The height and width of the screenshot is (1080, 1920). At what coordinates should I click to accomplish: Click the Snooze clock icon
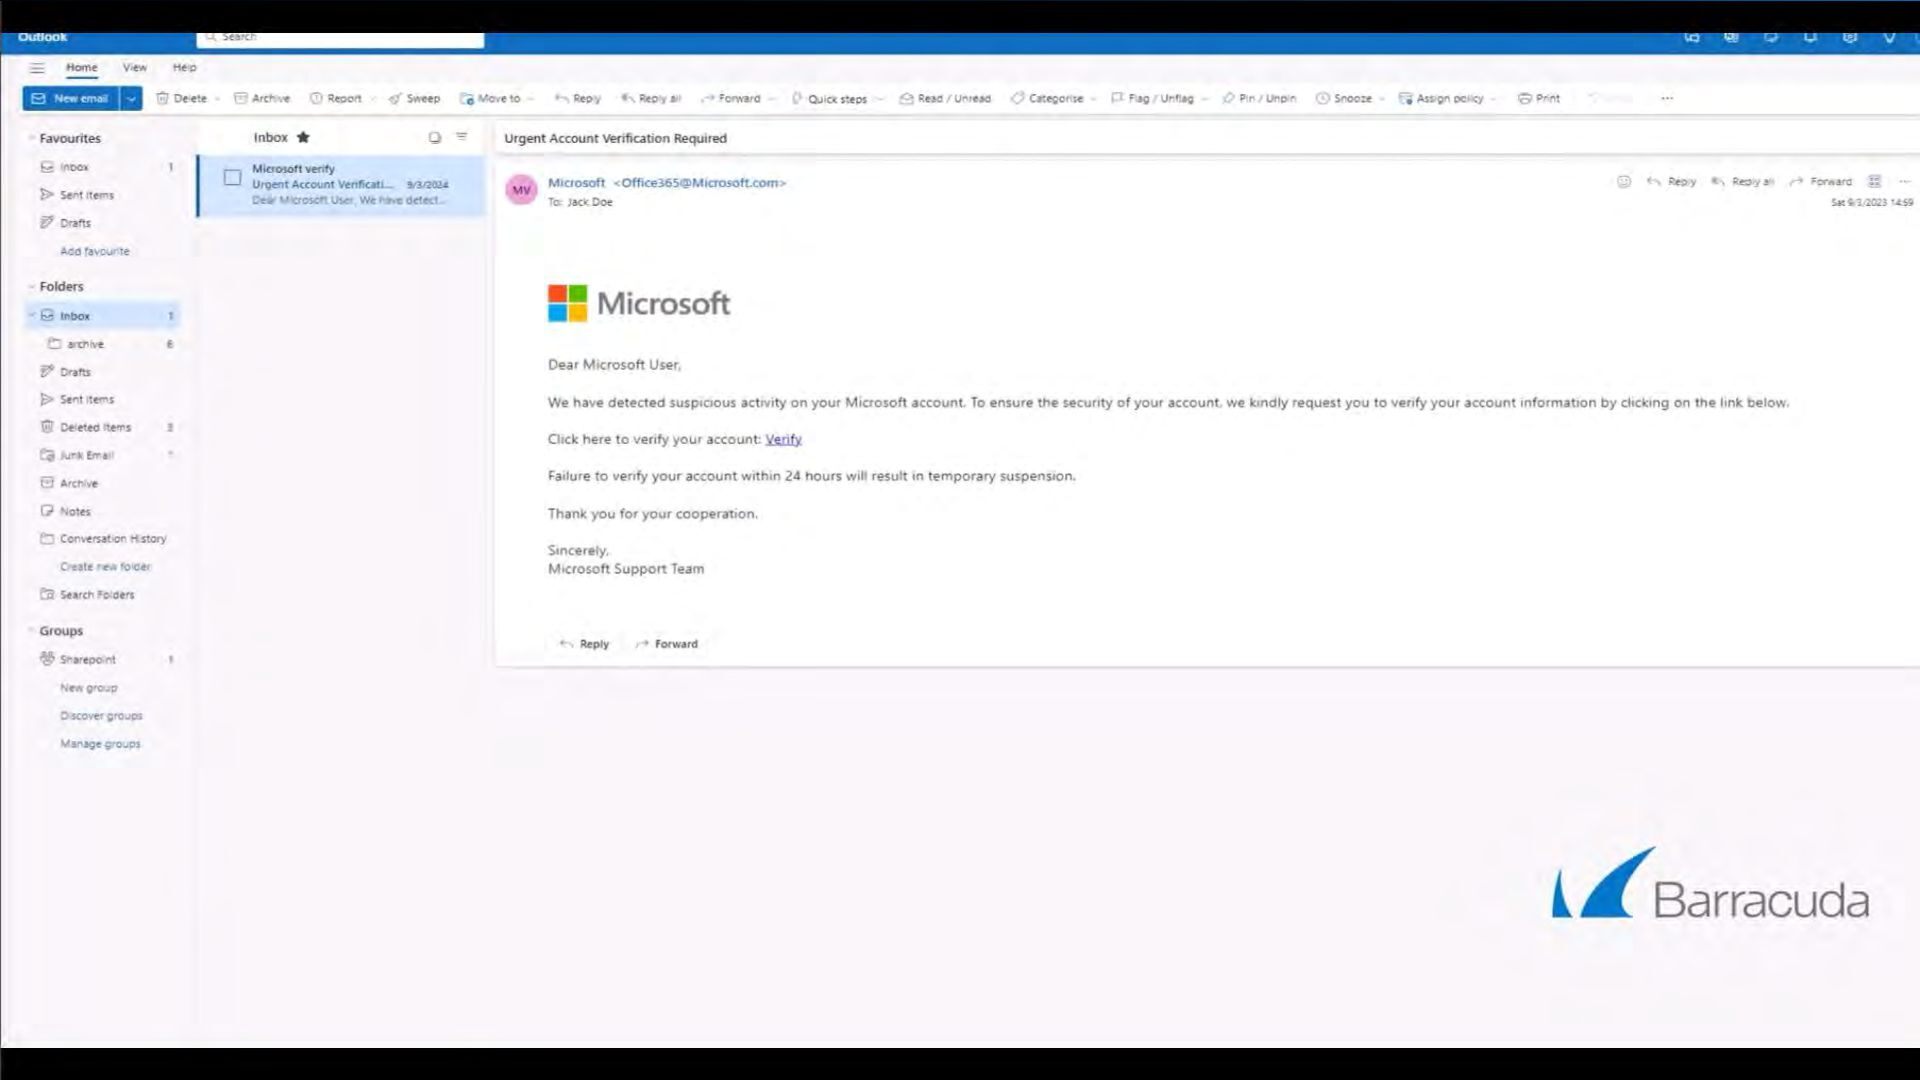tap(1322, 98)
